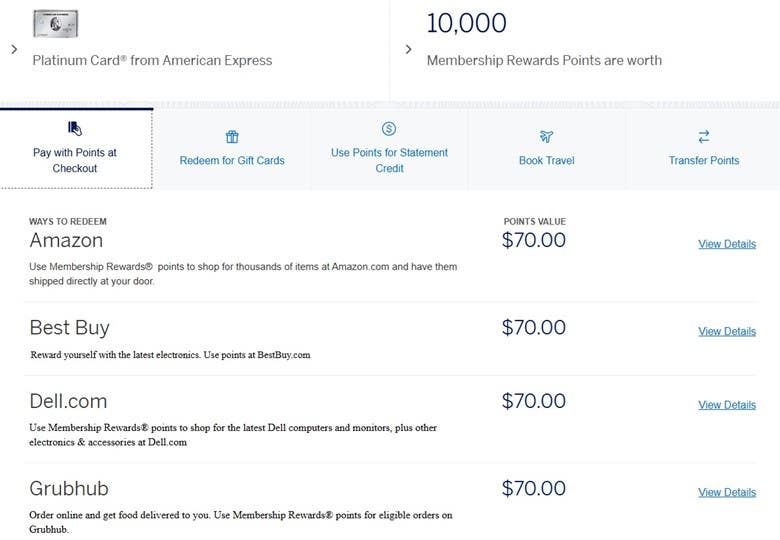
Task: Go to the Book Travel tab
Action: pos(546,160)
